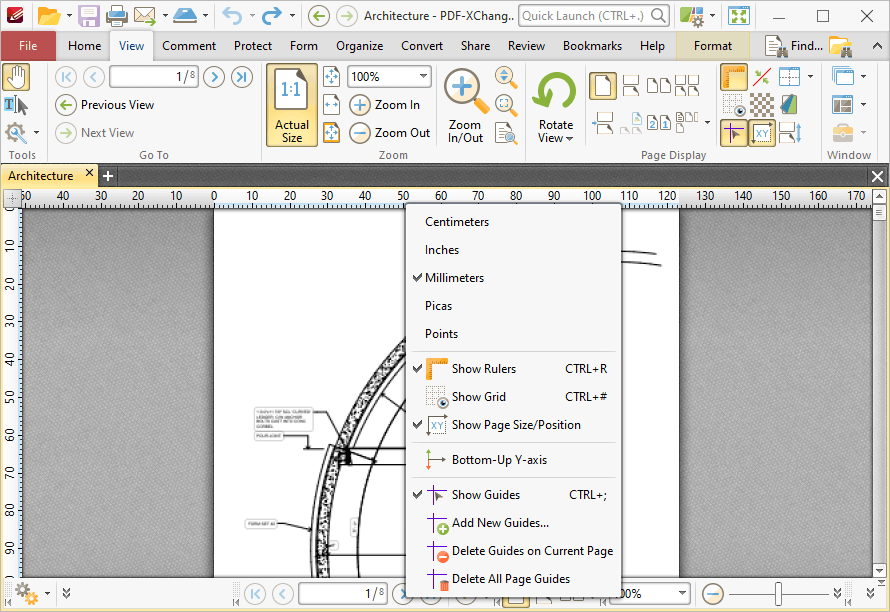Select Single Page layout

point(603,86)
